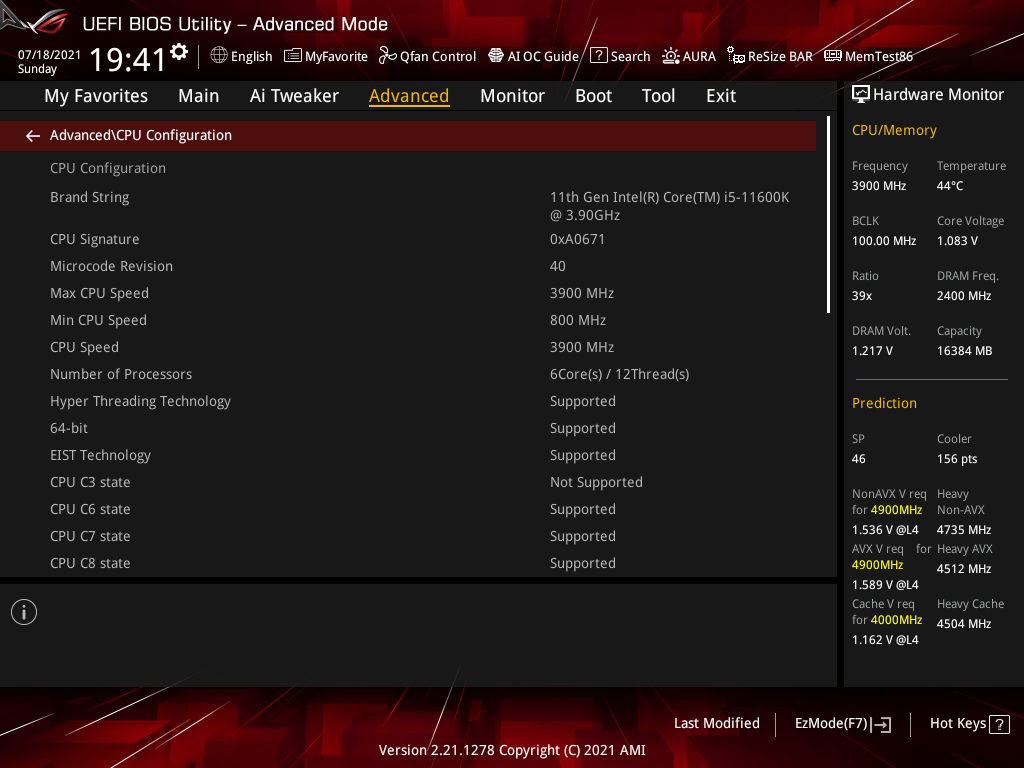Screen dimensions: 1024x768
Task: Launch the AI OC Guide
Action: 533,56
